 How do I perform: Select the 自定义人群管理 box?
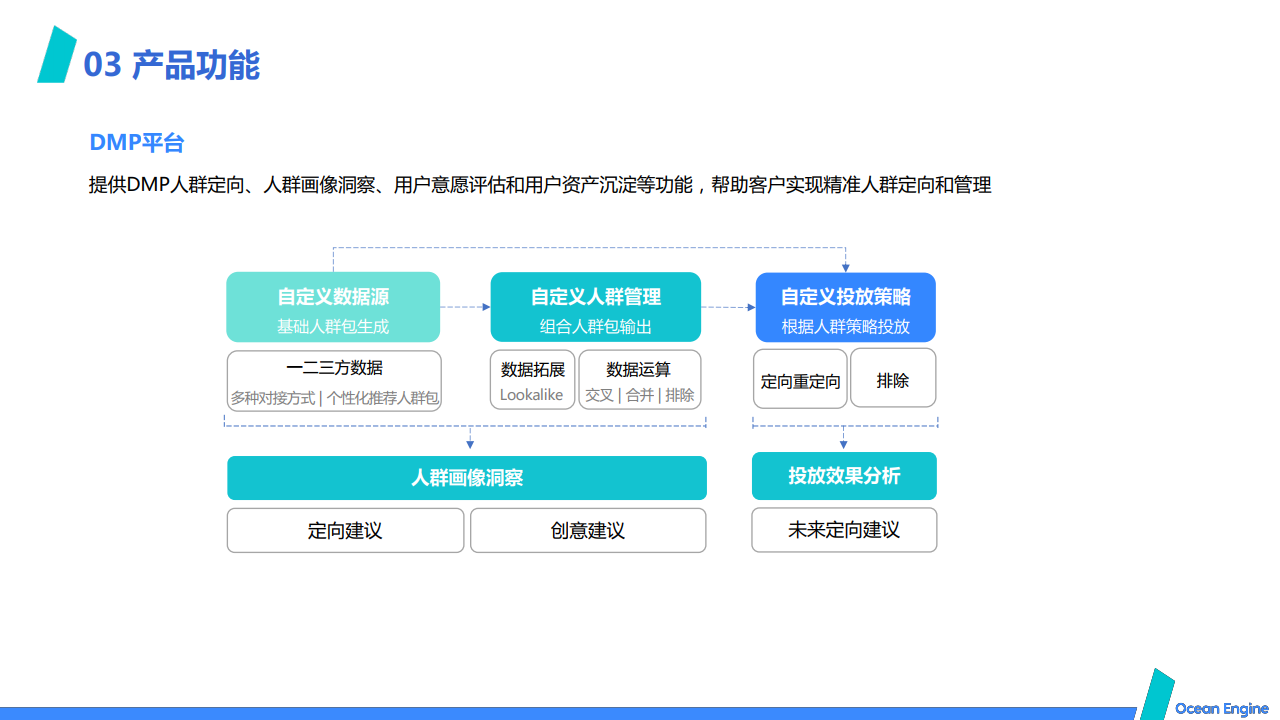pos(596,307)
